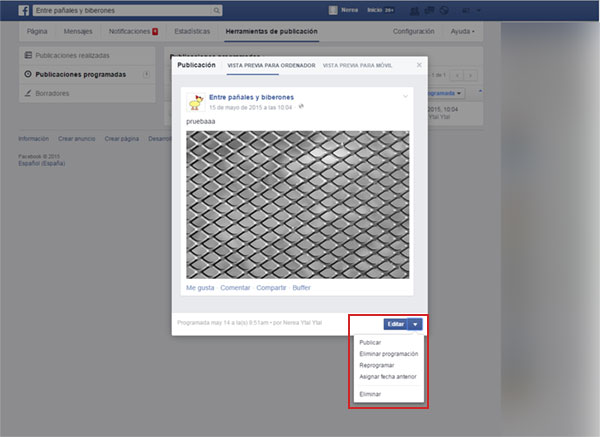The width and height of the screenshot is (600, 437).
Task: Select Publicaciones programadas in sidebar
Action: [x=81, y=74]
